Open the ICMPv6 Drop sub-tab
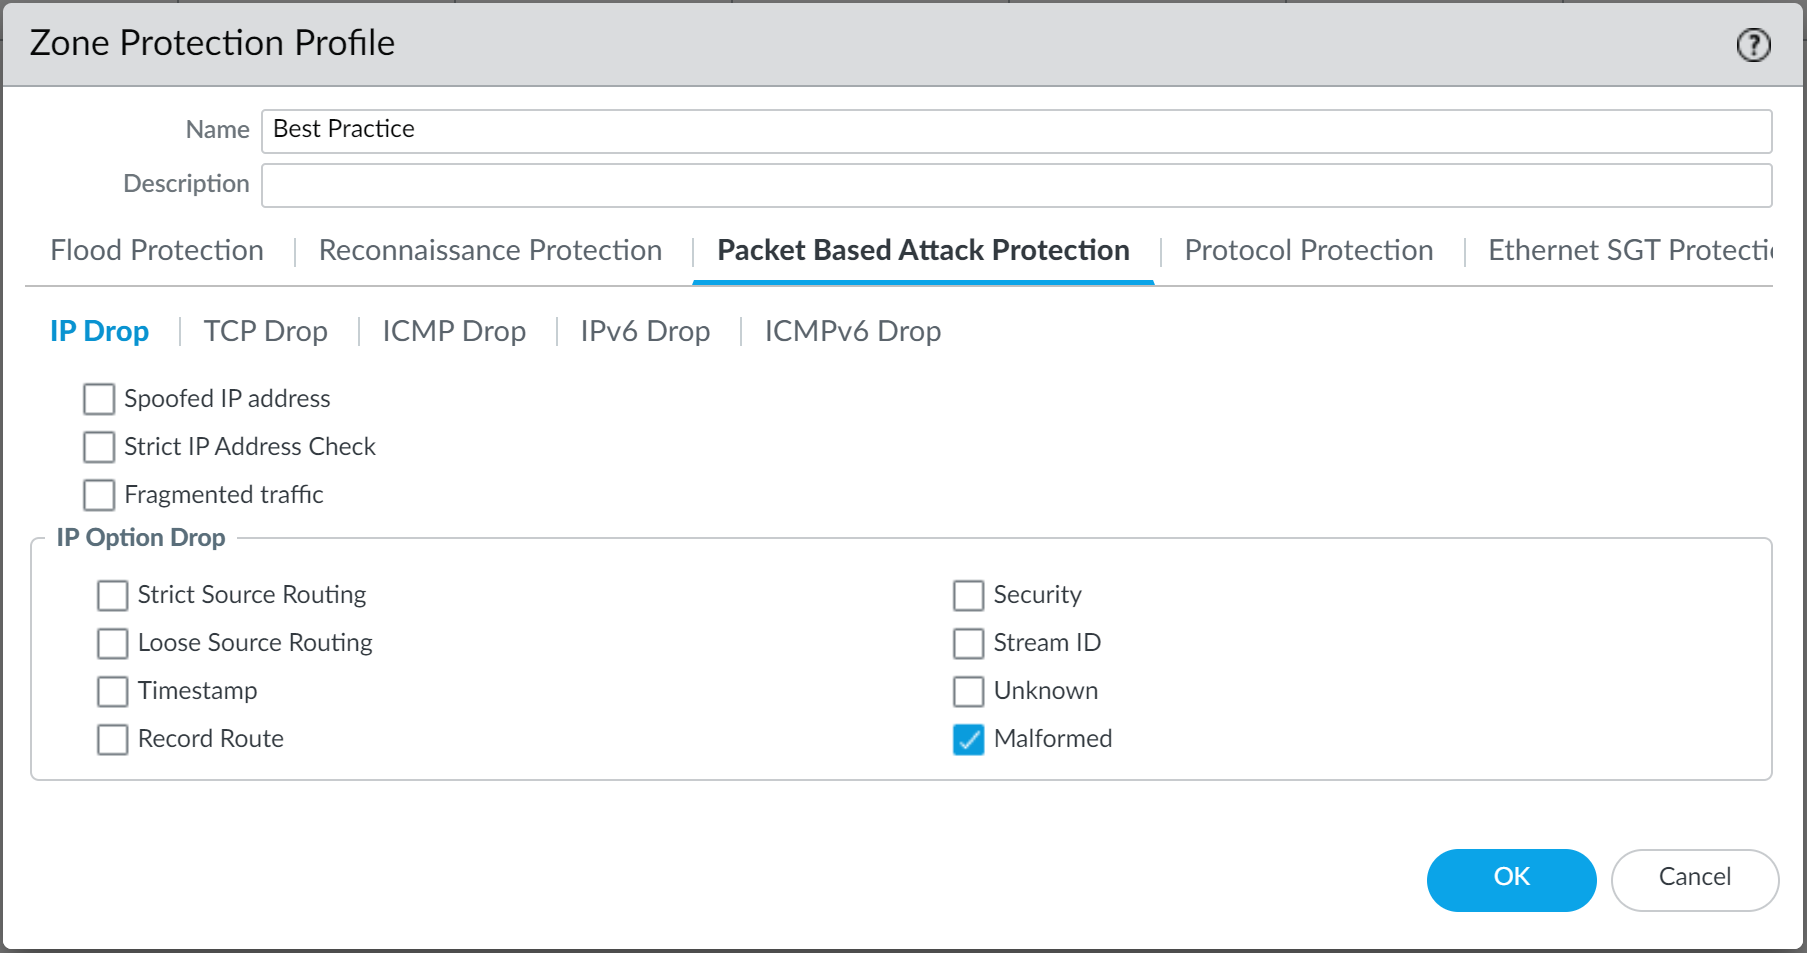This screenshot has width=1807, height=953. (x=852, y=331)
